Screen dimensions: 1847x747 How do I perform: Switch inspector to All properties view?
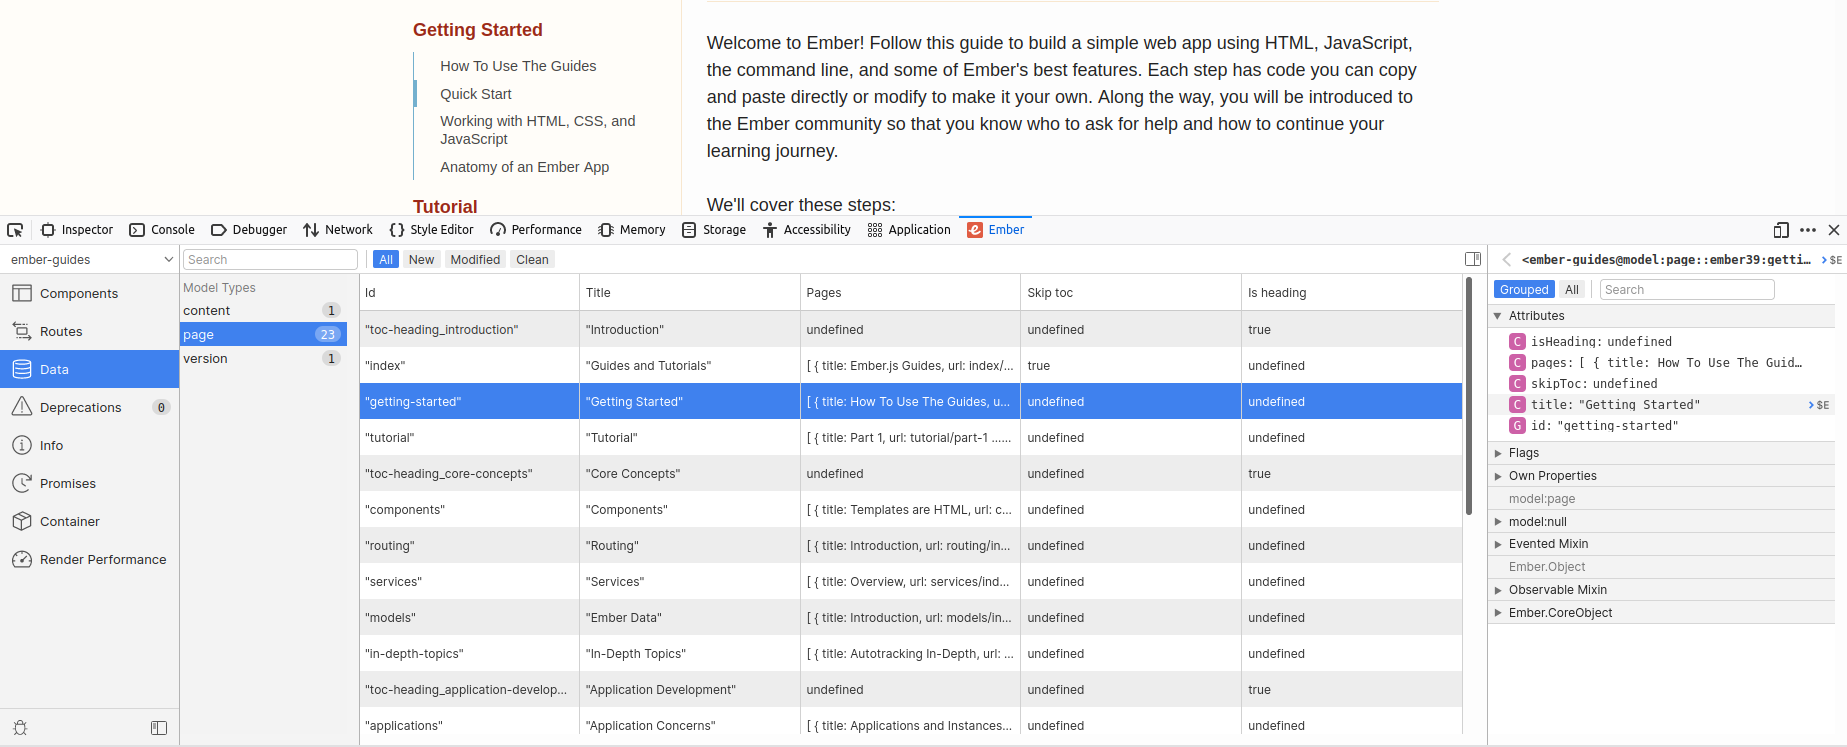[1572, 290]
